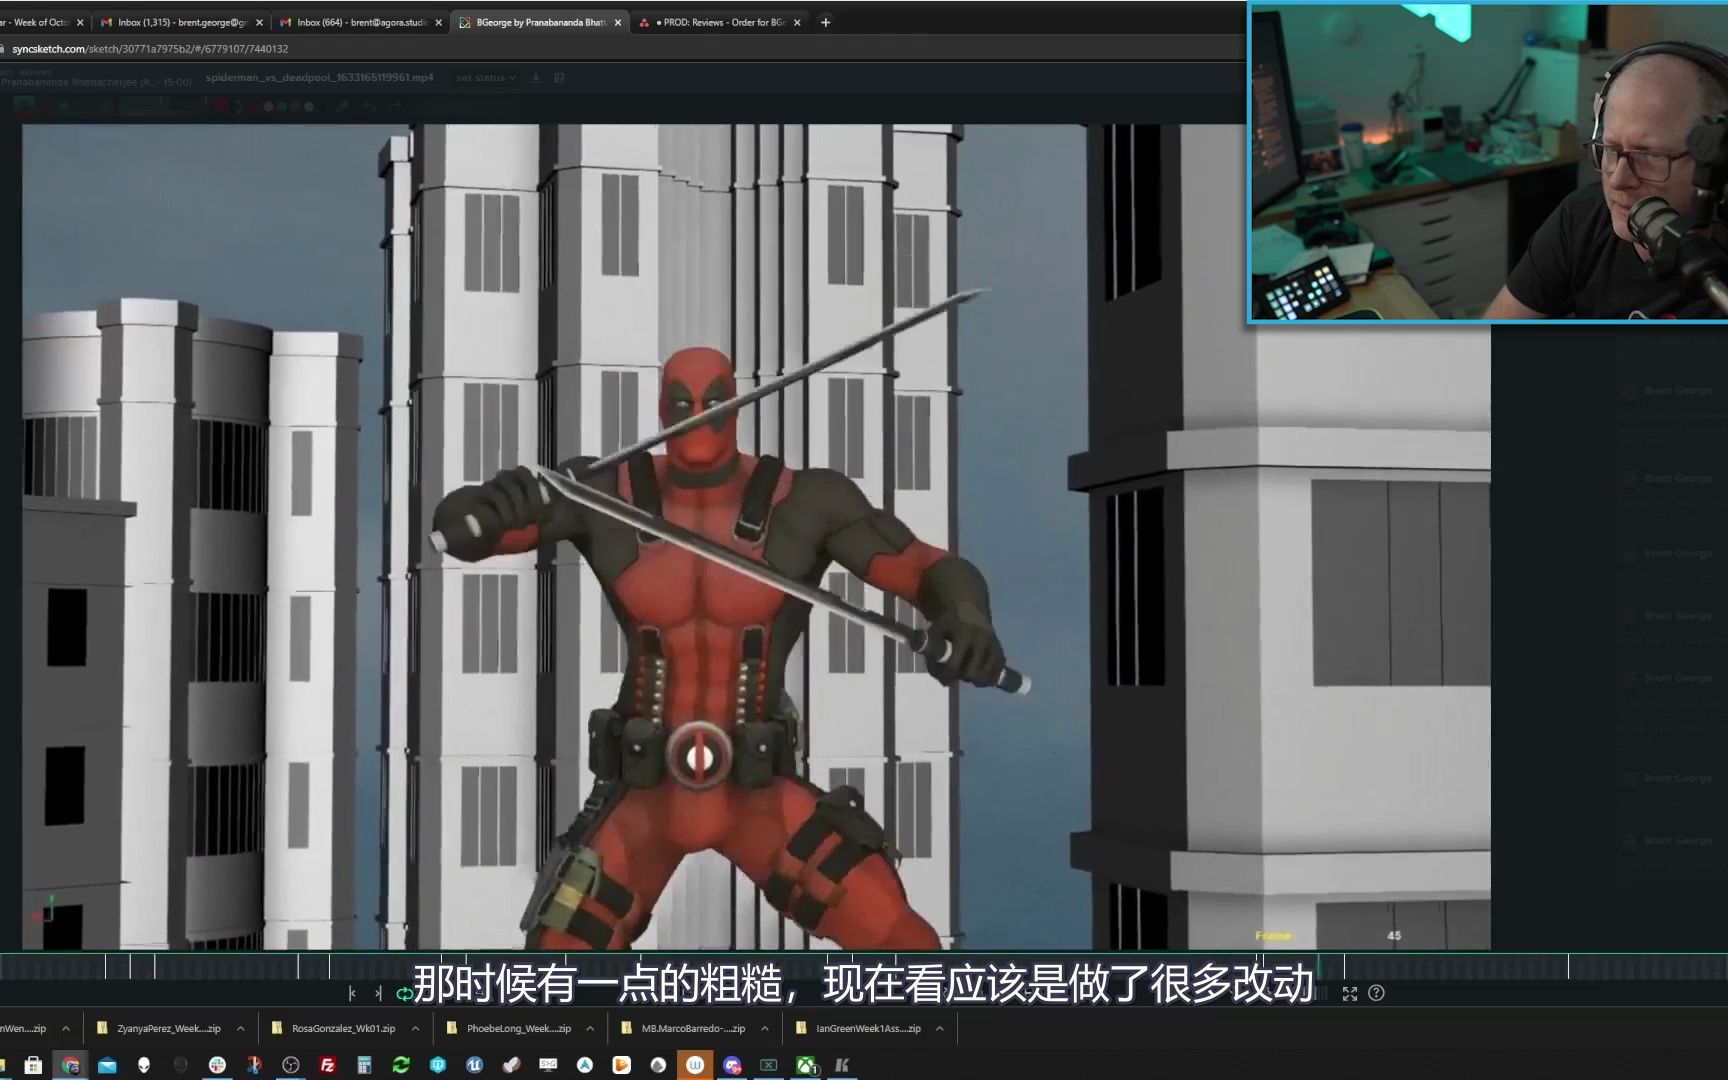Switch to Inbox (664) agora.studio tab
1728x1080 pixels.
361,22
